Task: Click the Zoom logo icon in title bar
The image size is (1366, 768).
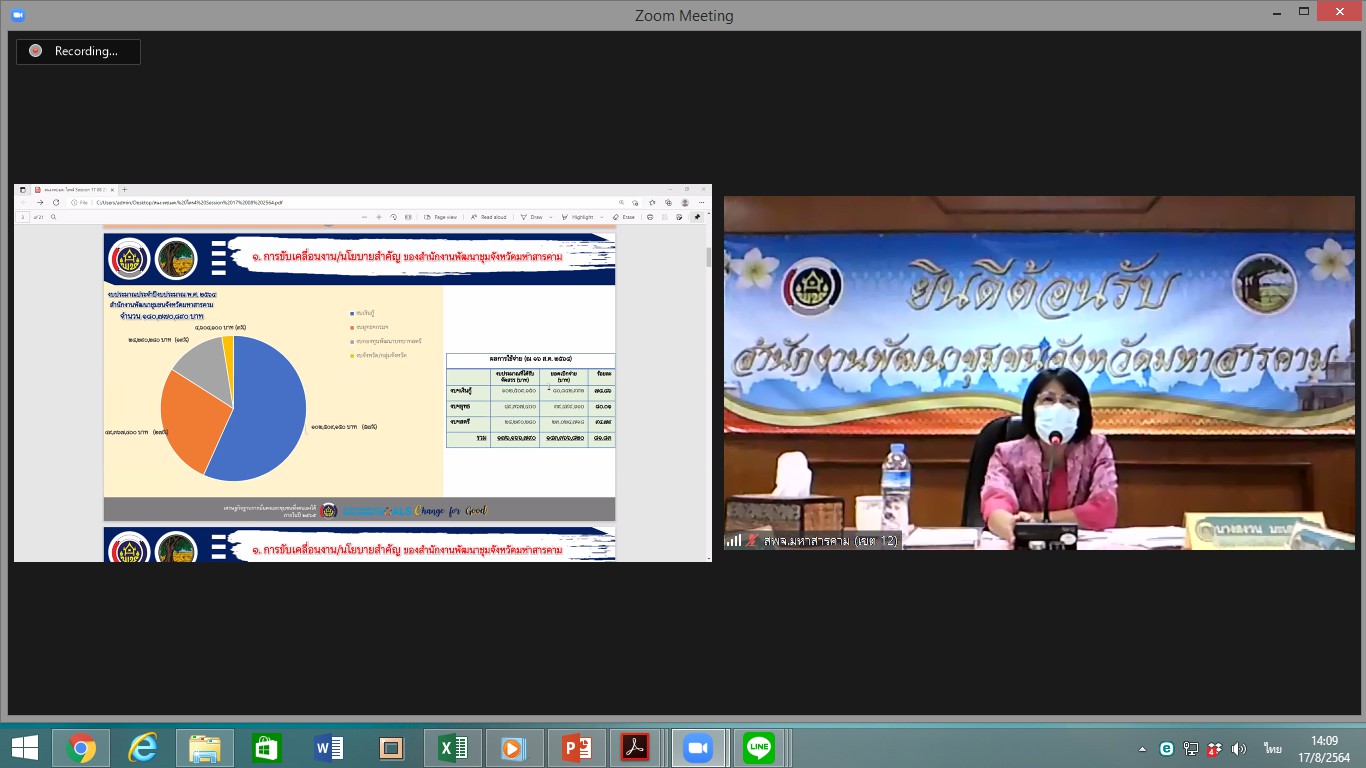Action: click(18, 15)
